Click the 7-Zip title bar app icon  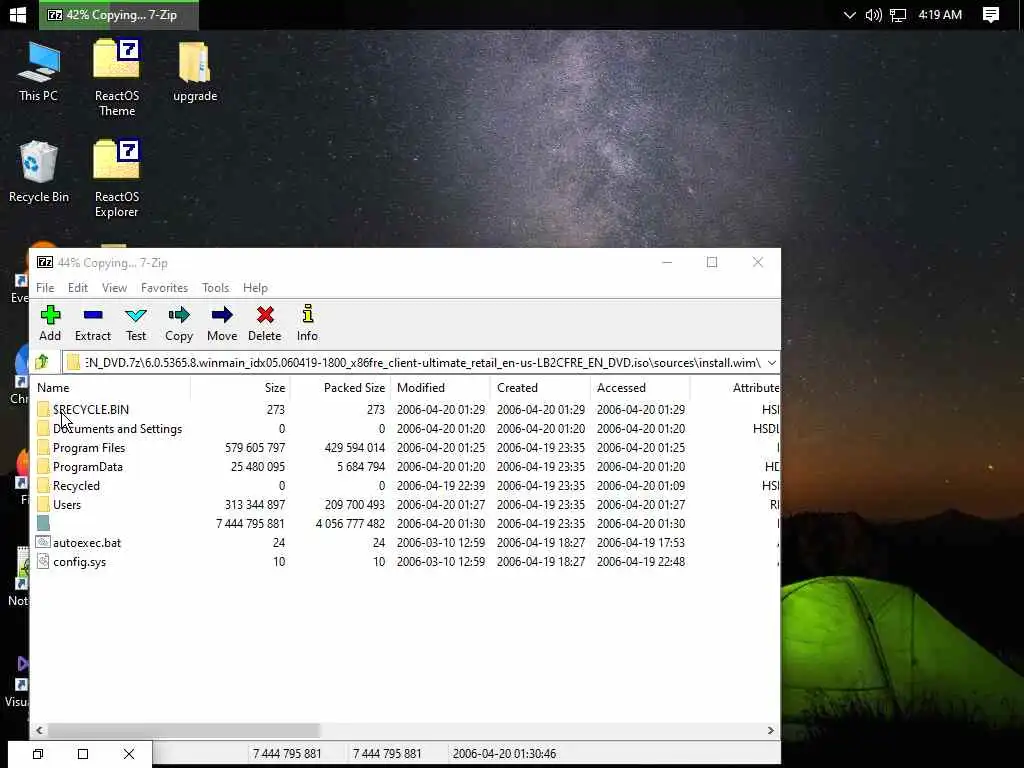click(x=44, y=263)
